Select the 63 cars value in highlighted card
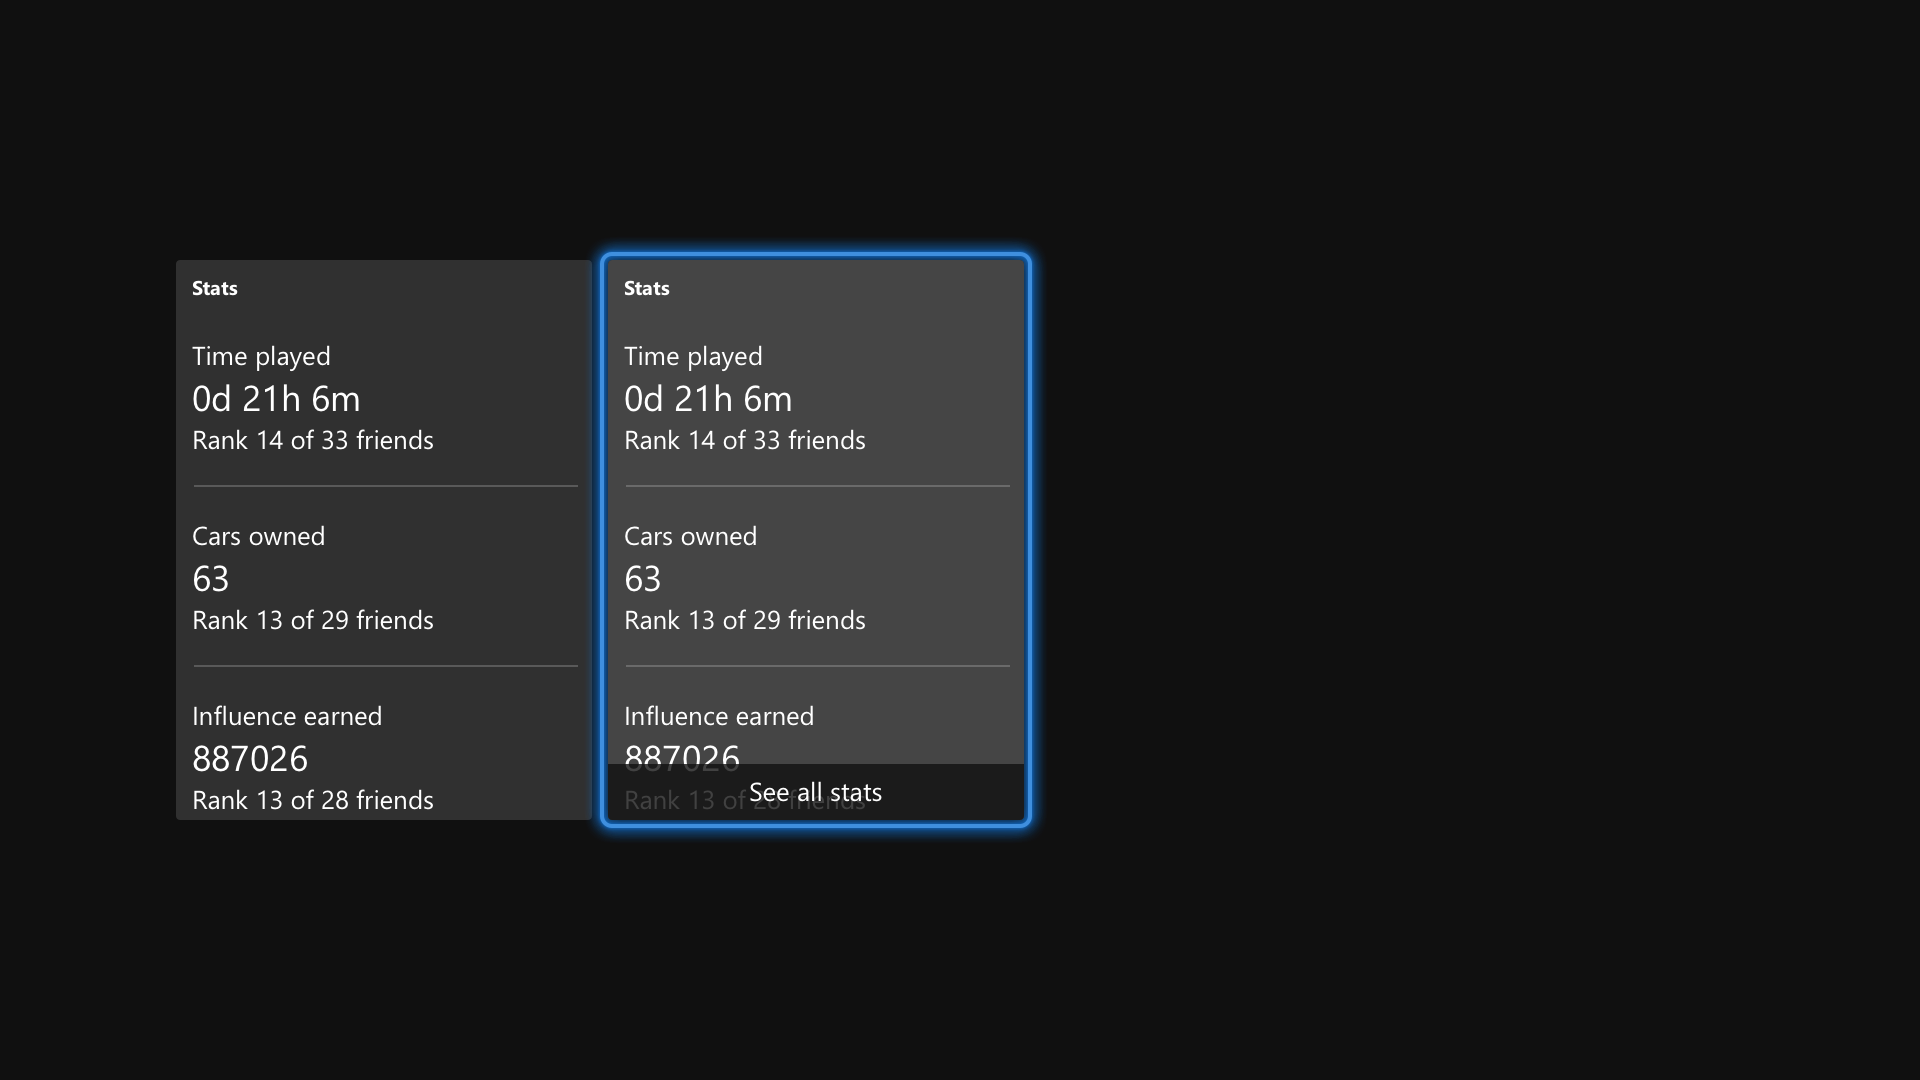Viewport: 1920px width, 1080px height. pos(642,580)
